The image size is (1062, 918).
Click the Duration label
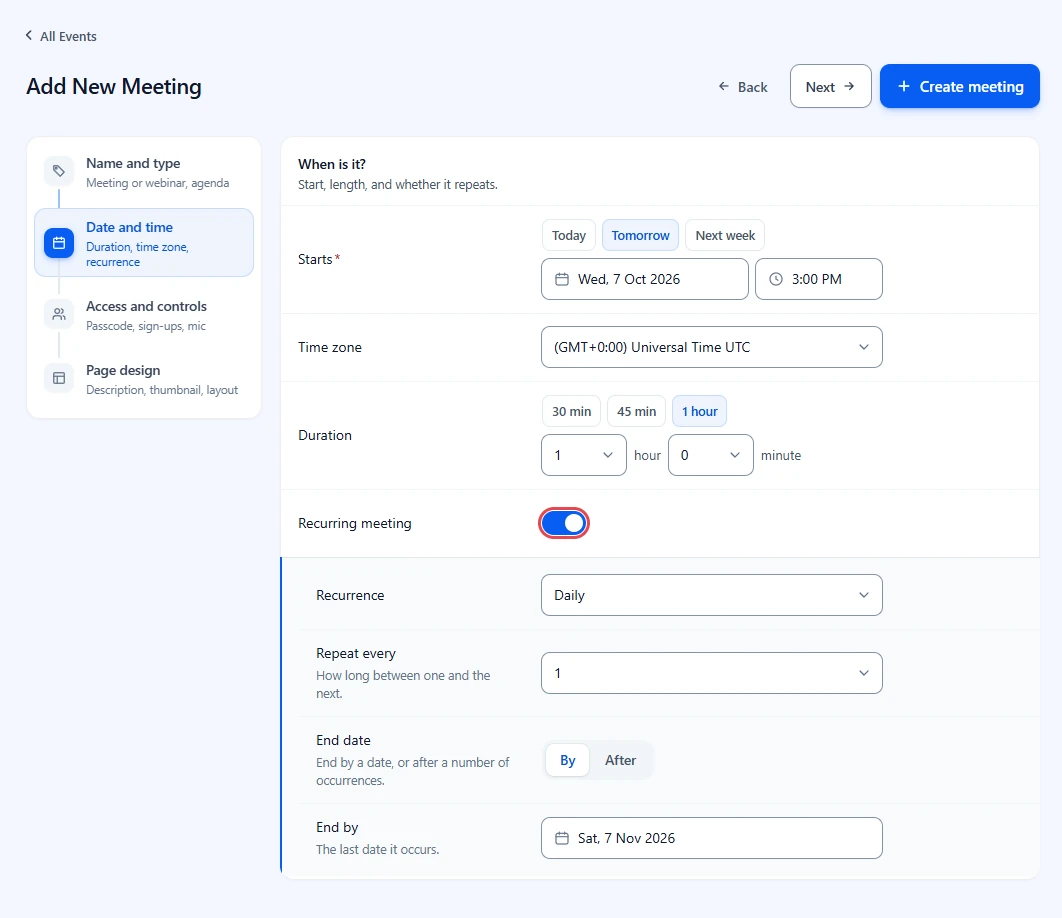[325, 435]
